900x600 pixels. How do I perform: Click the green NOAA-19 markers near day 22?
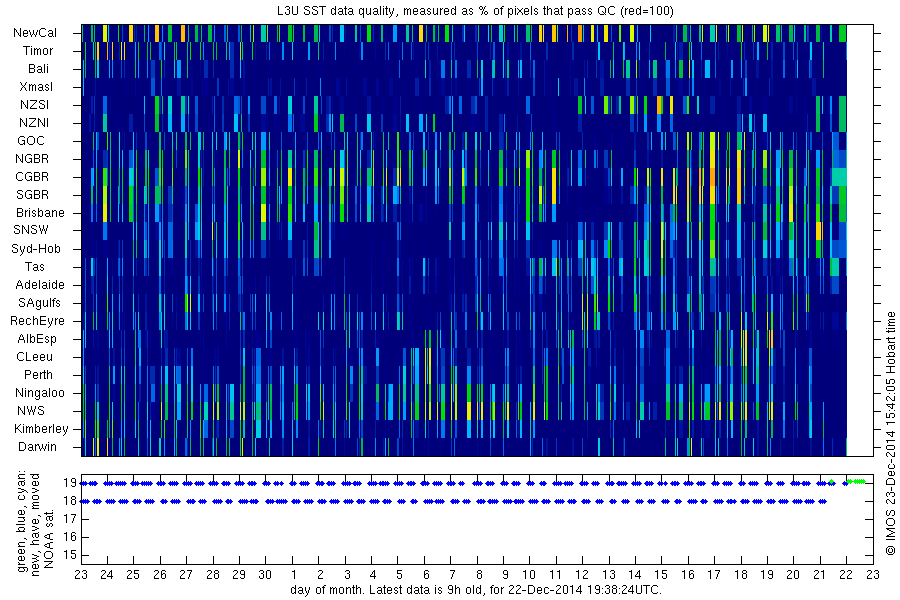point(856,482)
